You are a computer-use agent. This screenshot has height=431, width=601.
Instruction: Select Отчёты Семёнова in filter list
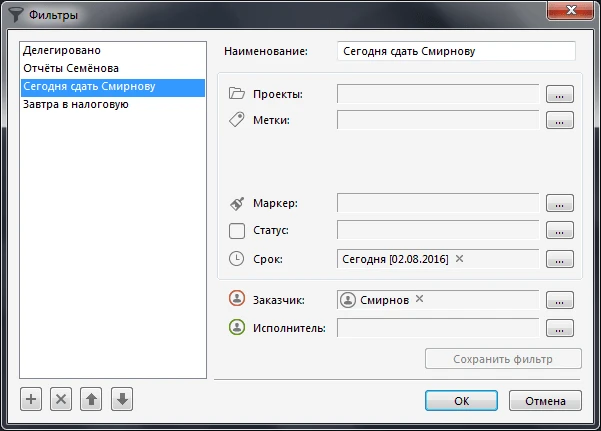pyautogui.click(x=70, y=68)
